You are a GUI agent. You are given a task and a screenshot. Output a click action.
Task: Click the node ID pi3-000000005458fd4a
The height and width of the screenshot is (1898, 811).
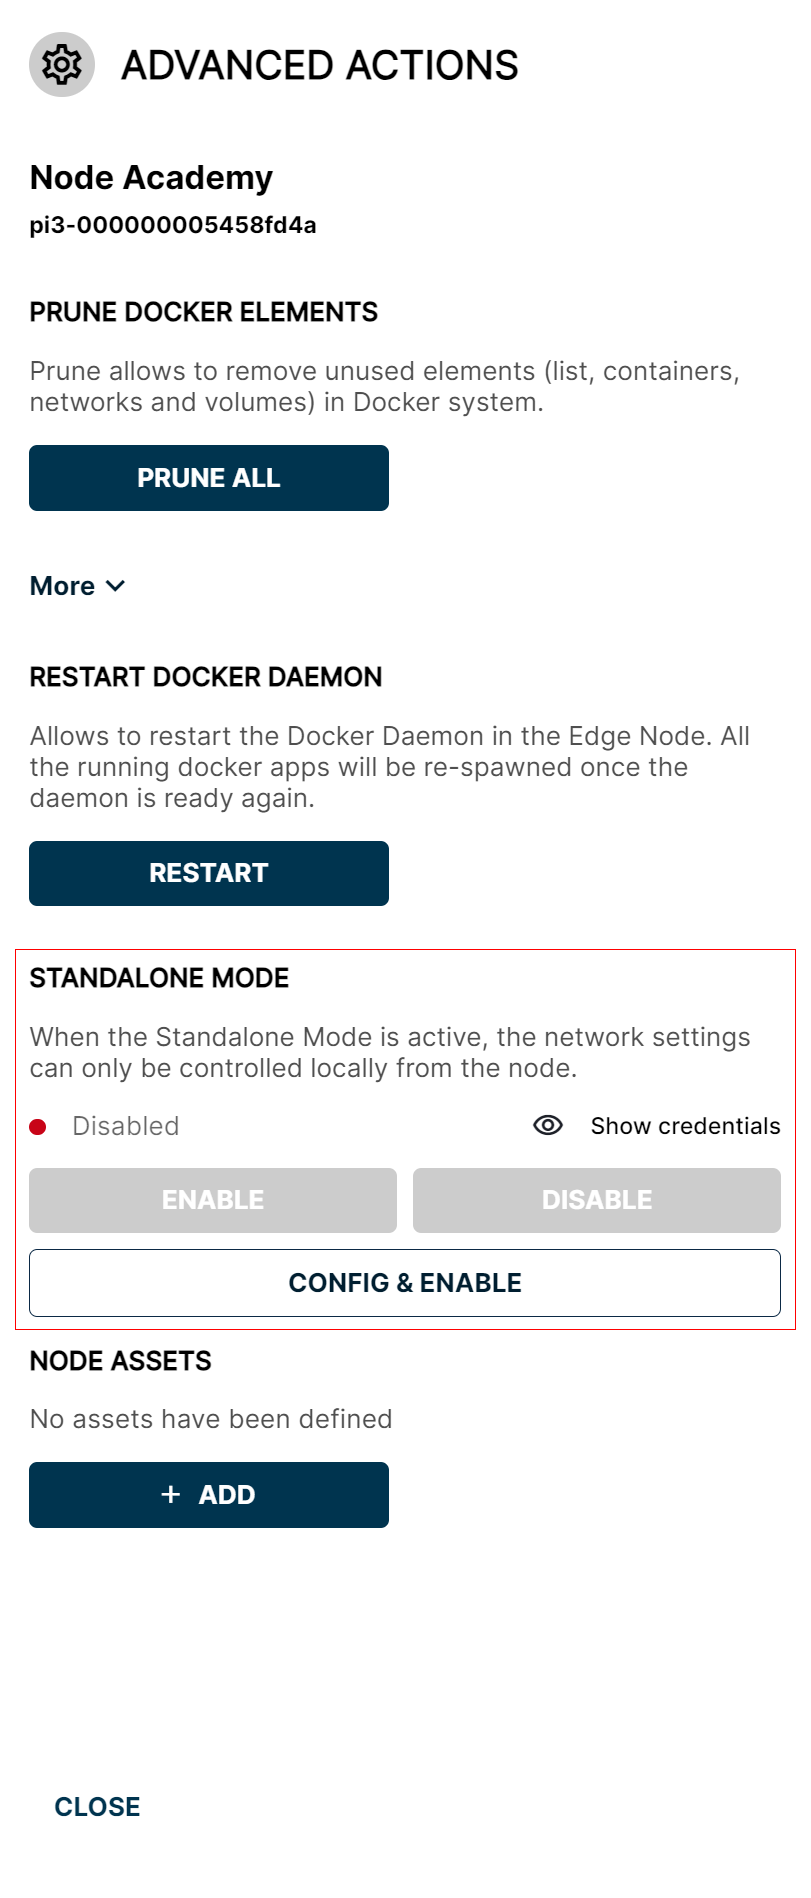pos(173,225)
